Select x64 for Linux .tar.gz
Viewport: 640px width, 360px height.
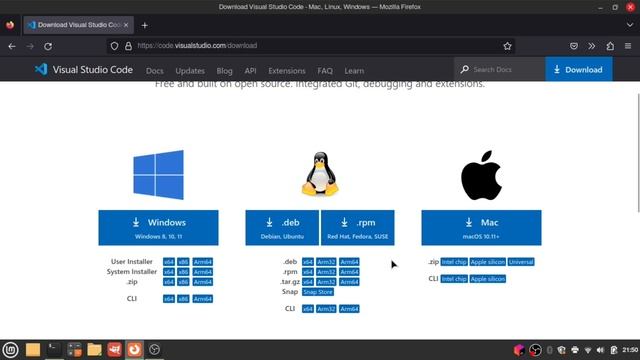[x=308, y=282]
